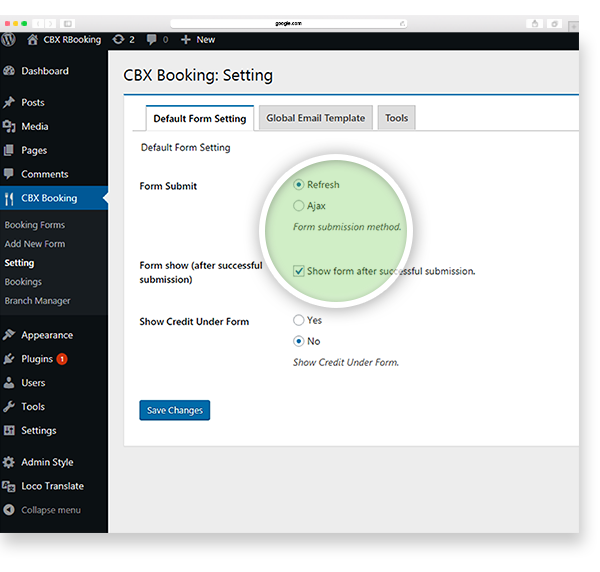Click the Plugins update count badge

(x=62, y=359)
